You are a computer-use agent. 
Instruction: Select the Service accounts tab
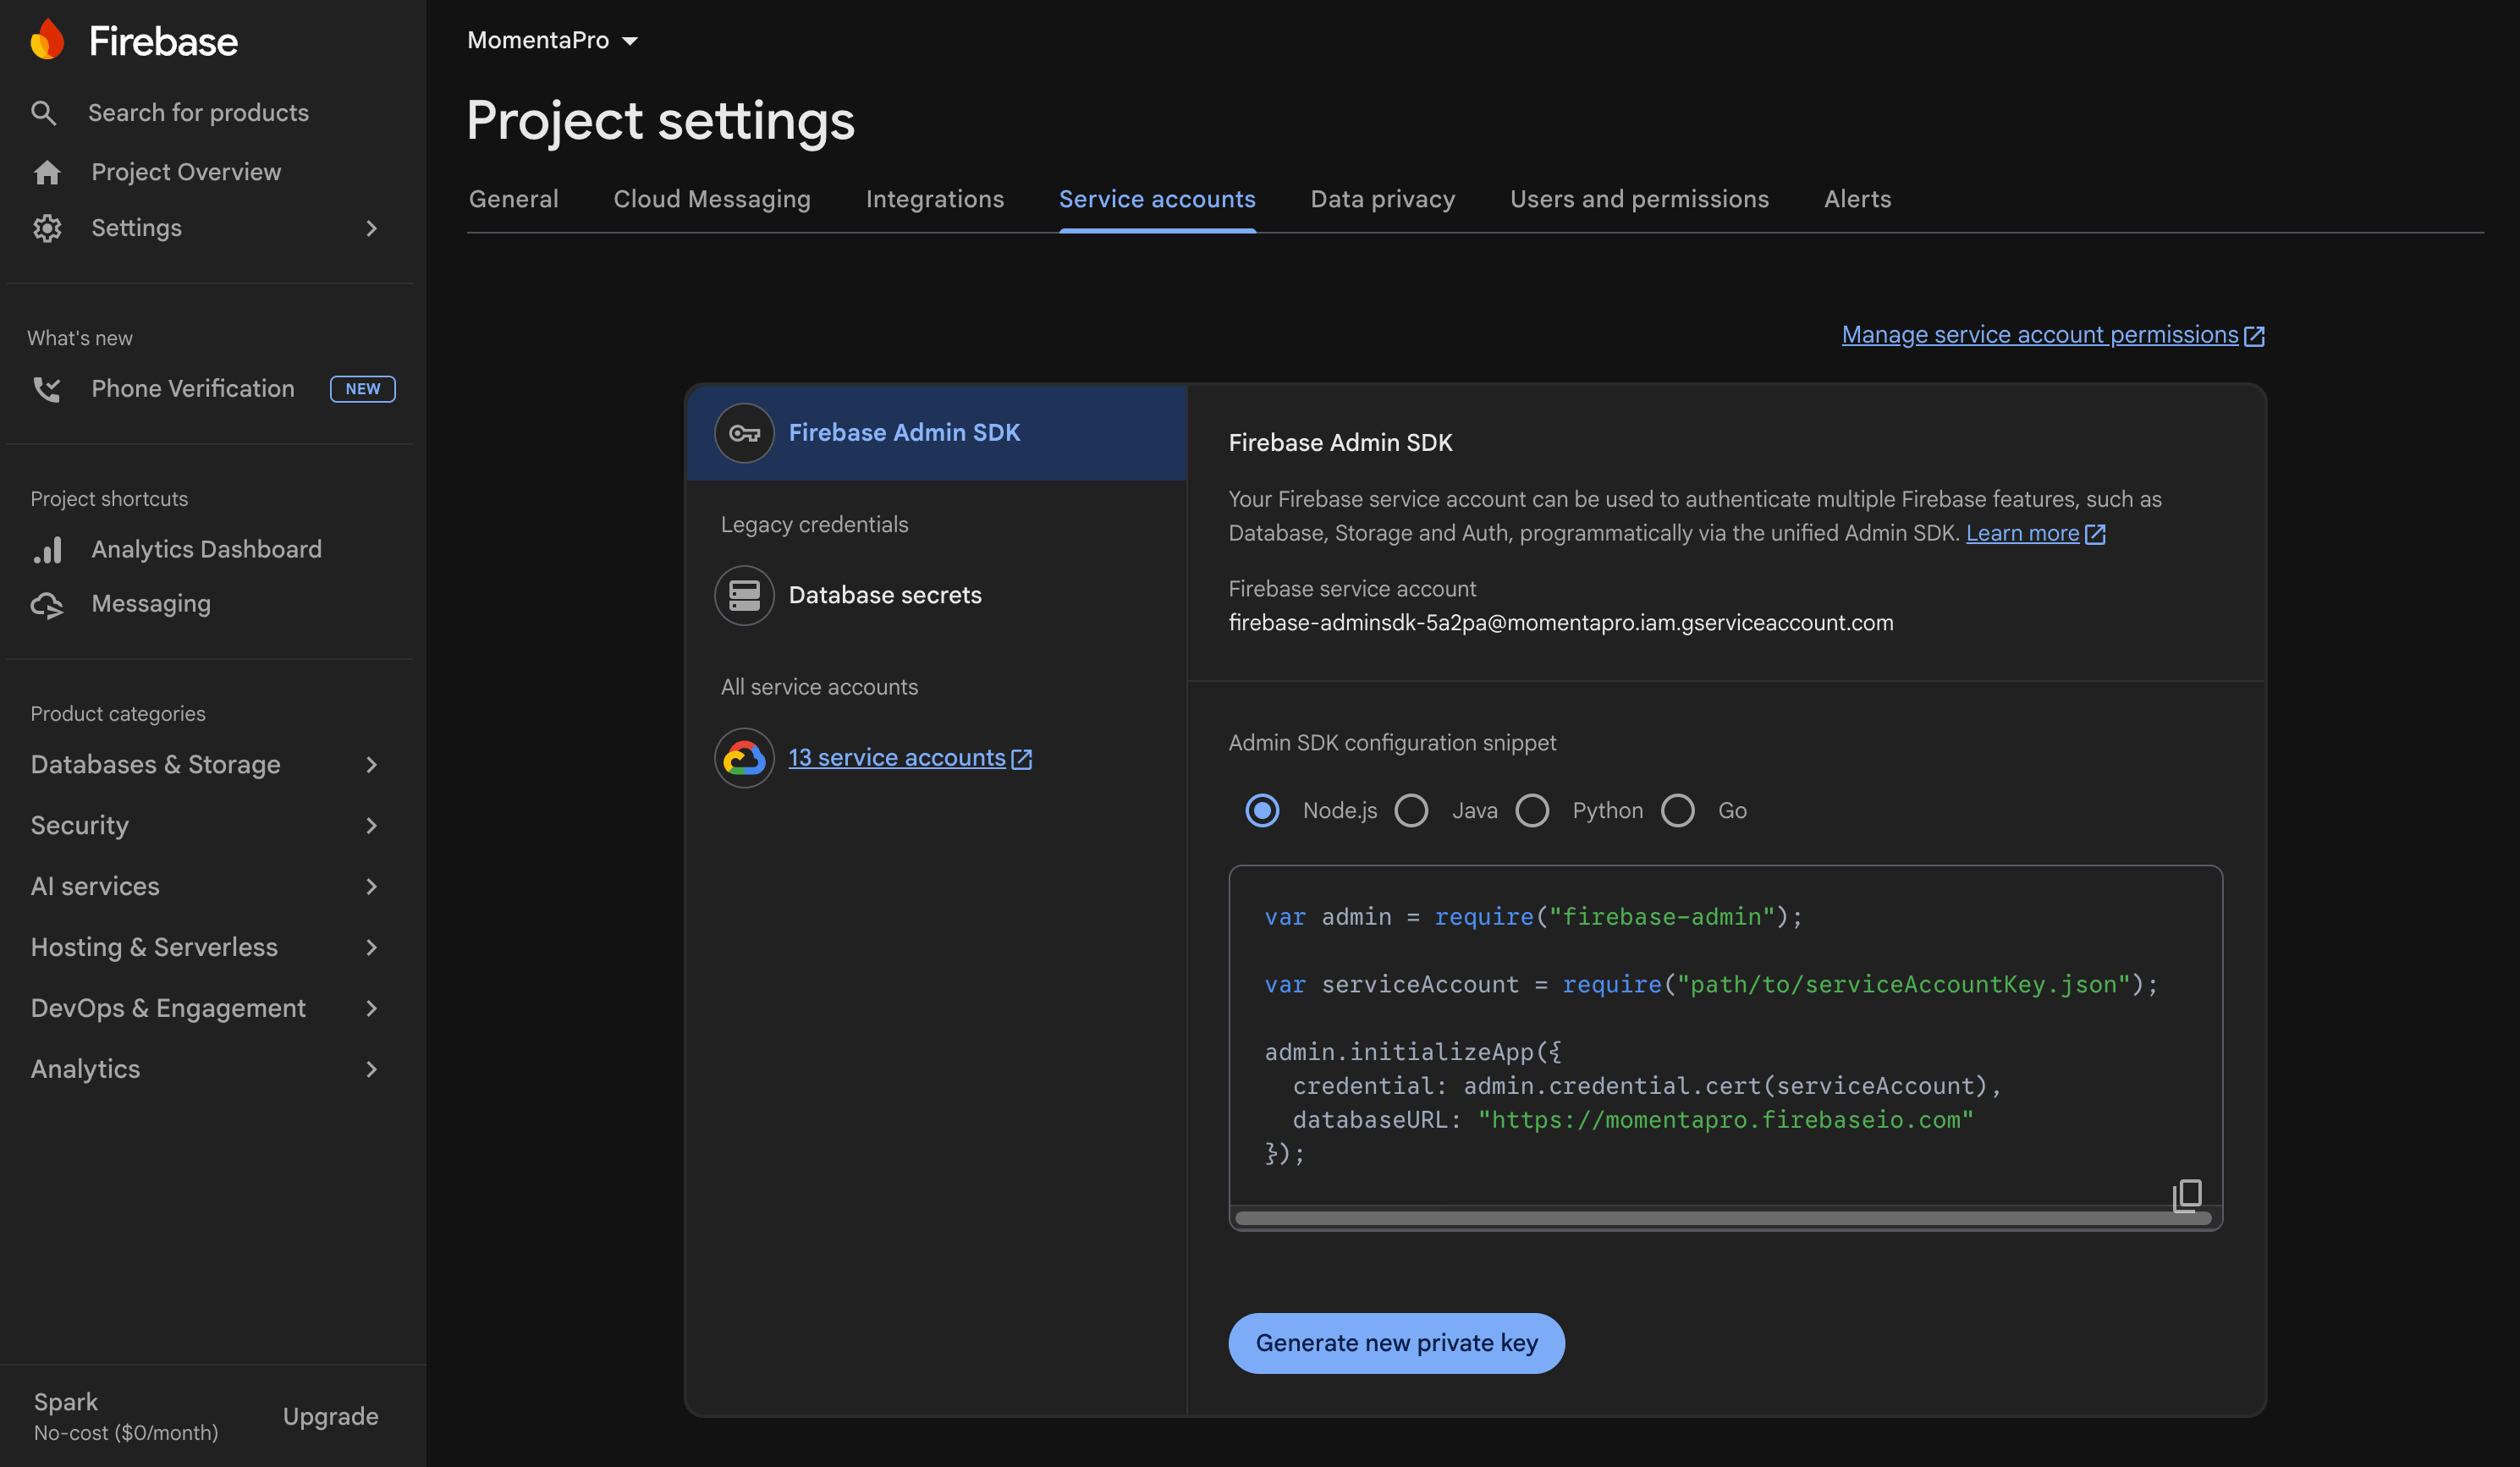[1157, 199]
